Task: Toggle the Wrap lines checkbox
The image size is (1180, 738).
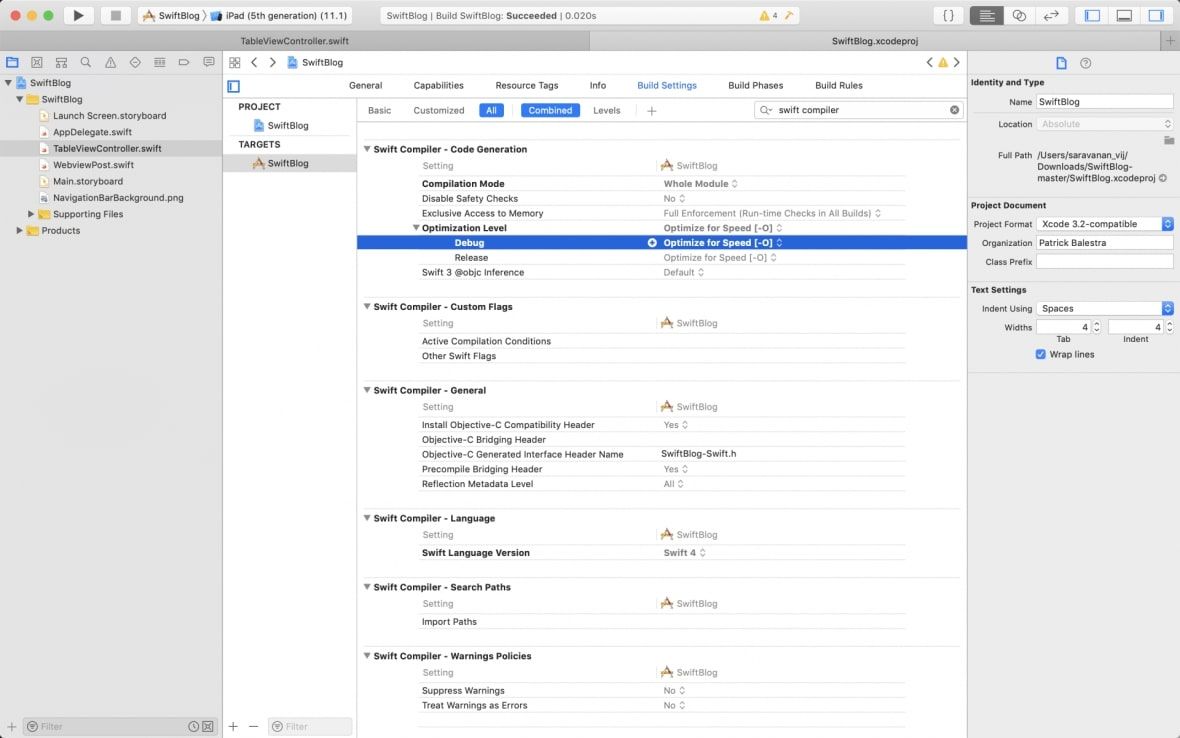Action: tap(1041, 354)
